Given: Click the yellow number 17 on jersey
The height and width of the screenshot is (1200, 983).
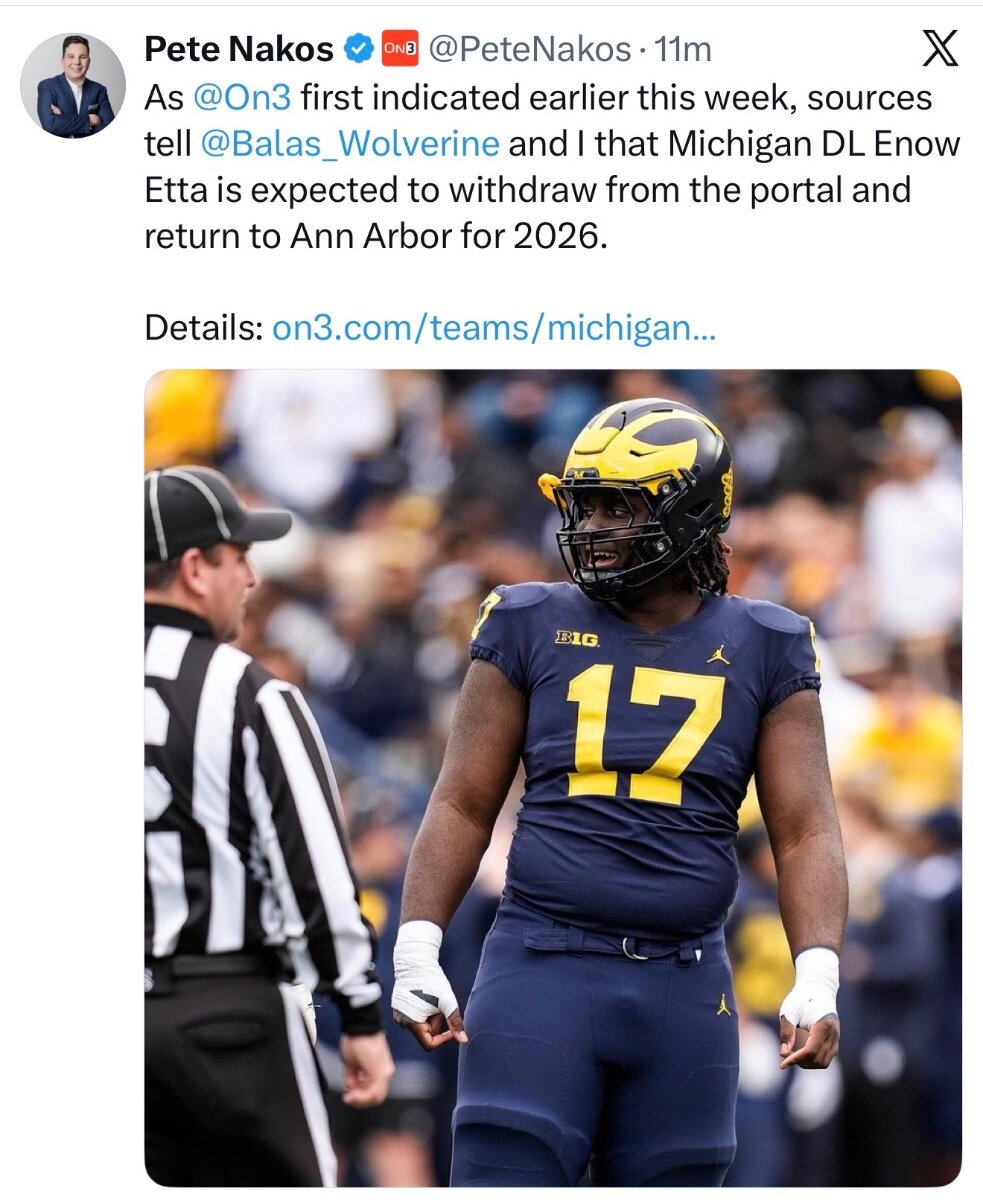Looking at the screenshot, I should (645, 734).
